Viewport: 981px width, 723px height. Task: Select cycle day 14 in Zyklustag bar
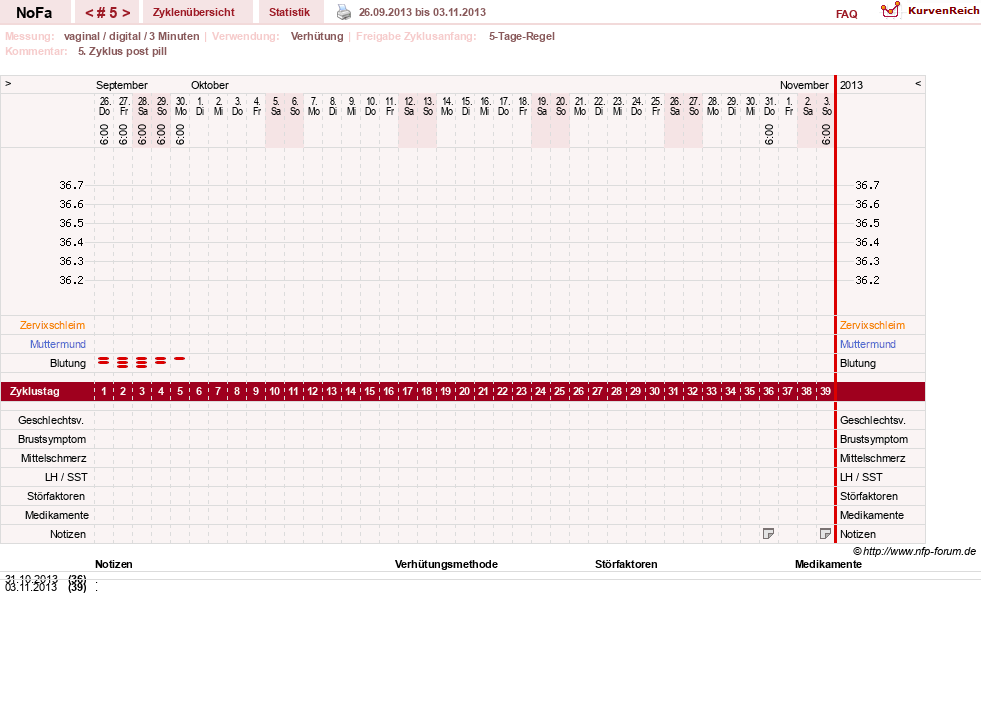pos(350,391)
